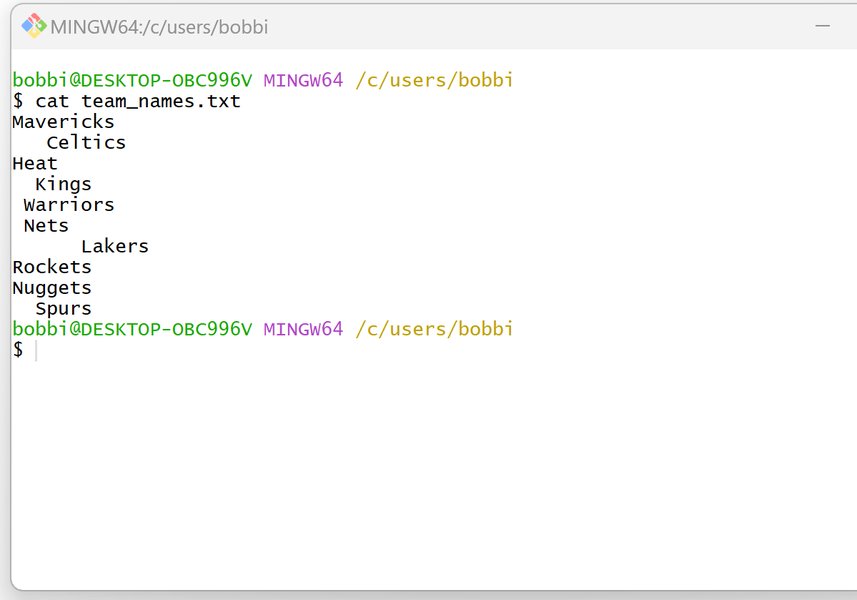The height and width of the screenshot is (600, 857).
Task: Click second prompt's /c/users/bobbi path
Action: point(434,329)
